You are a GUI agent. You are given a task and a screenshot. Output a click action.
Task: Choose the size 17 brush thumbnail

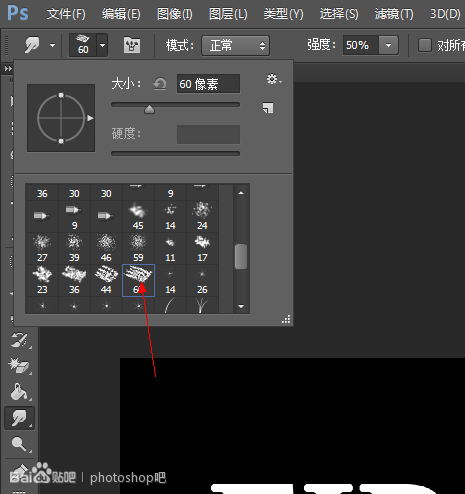[202, 248]
